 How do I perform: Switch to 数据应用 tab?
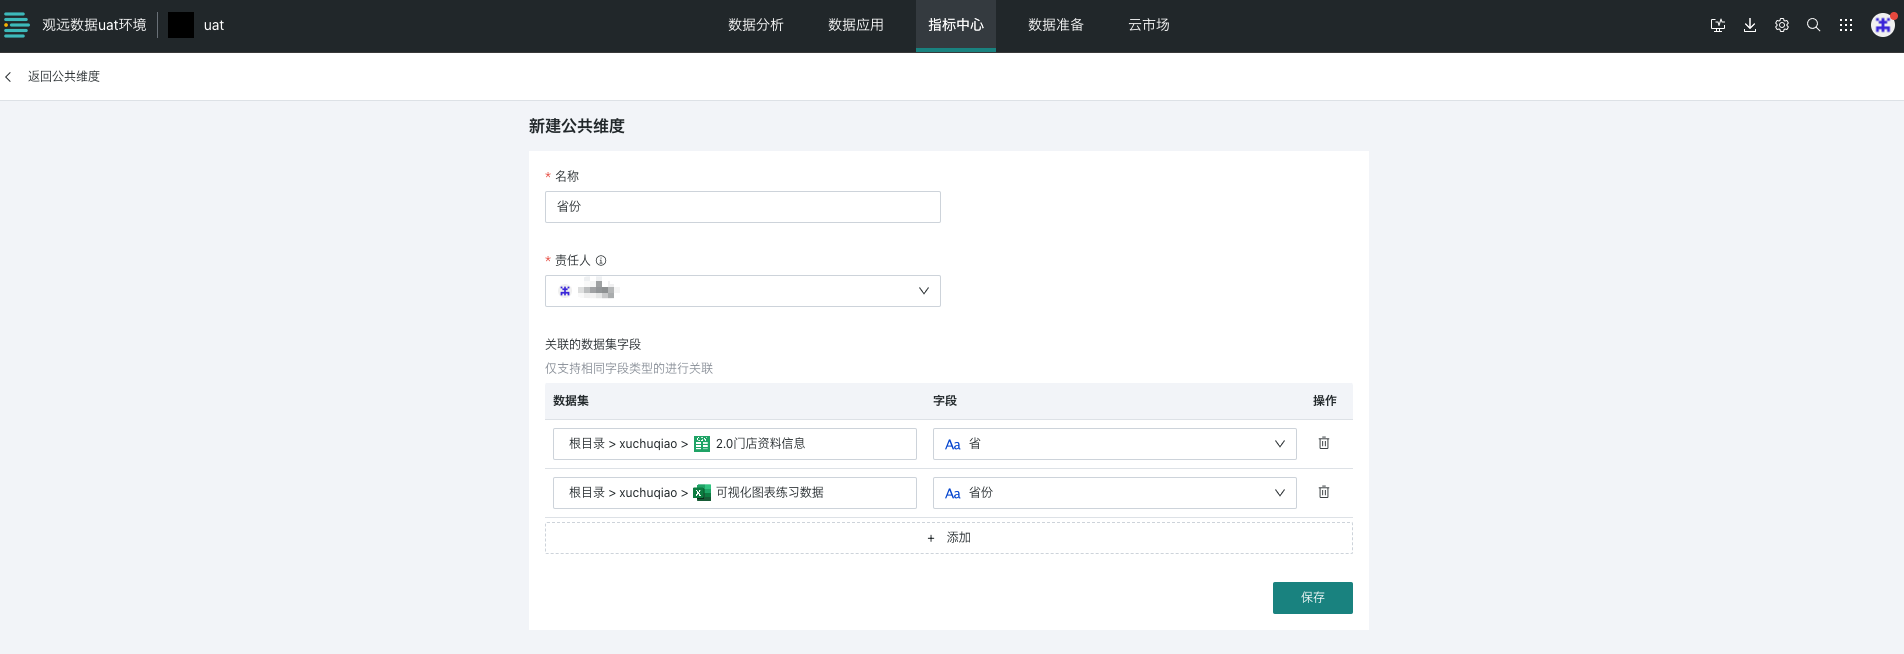(856, 25)
